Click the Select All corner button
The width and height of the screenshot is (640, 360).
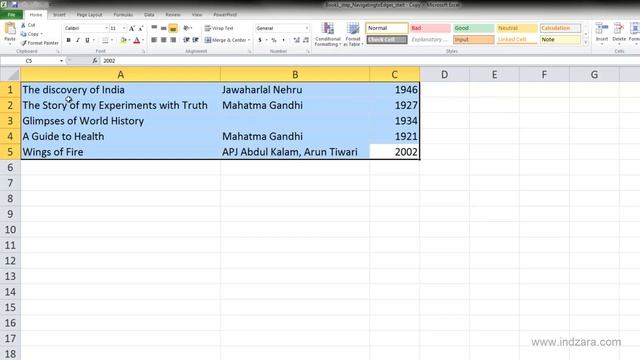[10, 74]
